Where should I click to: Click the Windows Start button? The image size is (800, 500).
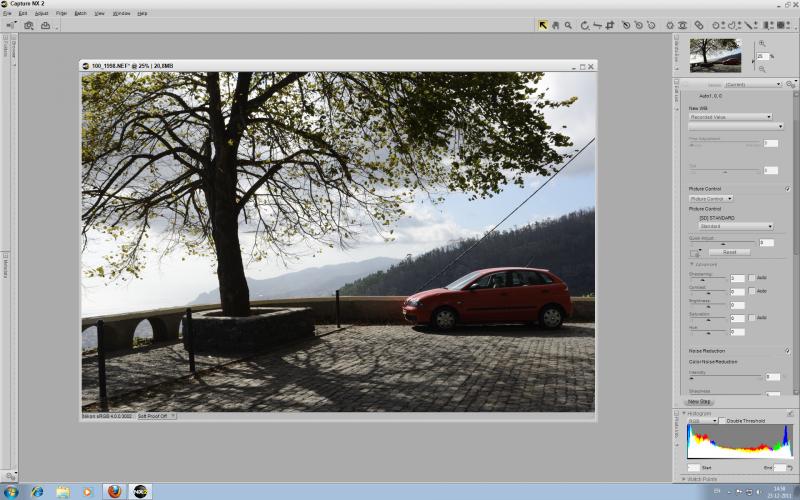pos(10,492)
